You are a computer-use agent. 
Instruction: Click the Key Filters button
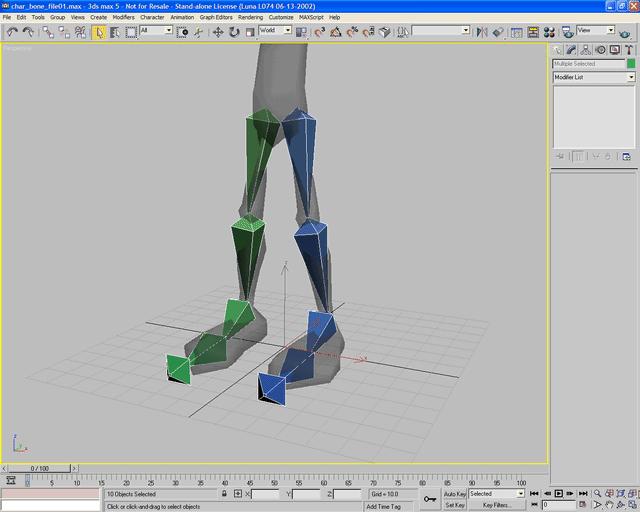[497, 506]
